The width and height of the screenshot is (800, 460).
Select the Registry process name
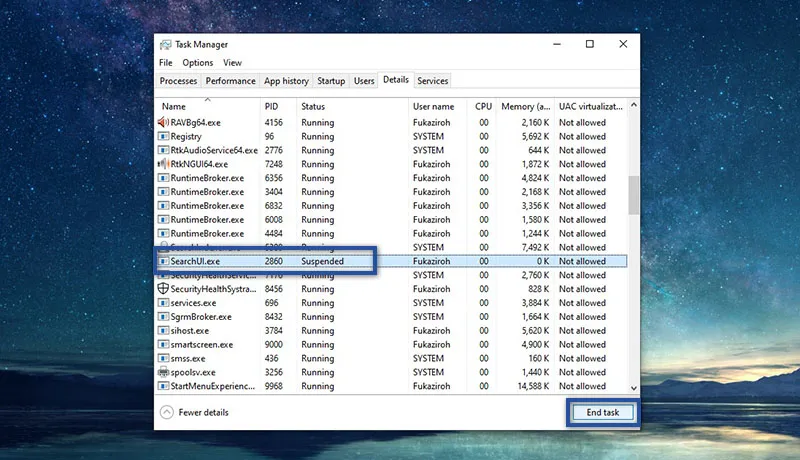(x=186, y=136)
